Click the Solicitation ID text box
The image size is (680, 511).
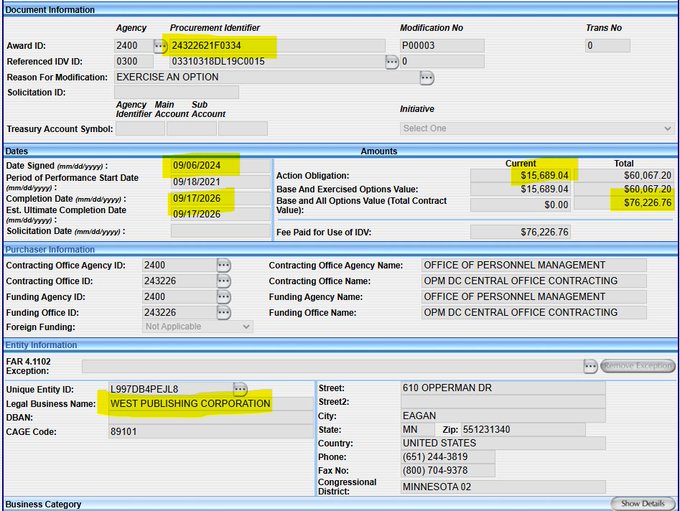176,92
